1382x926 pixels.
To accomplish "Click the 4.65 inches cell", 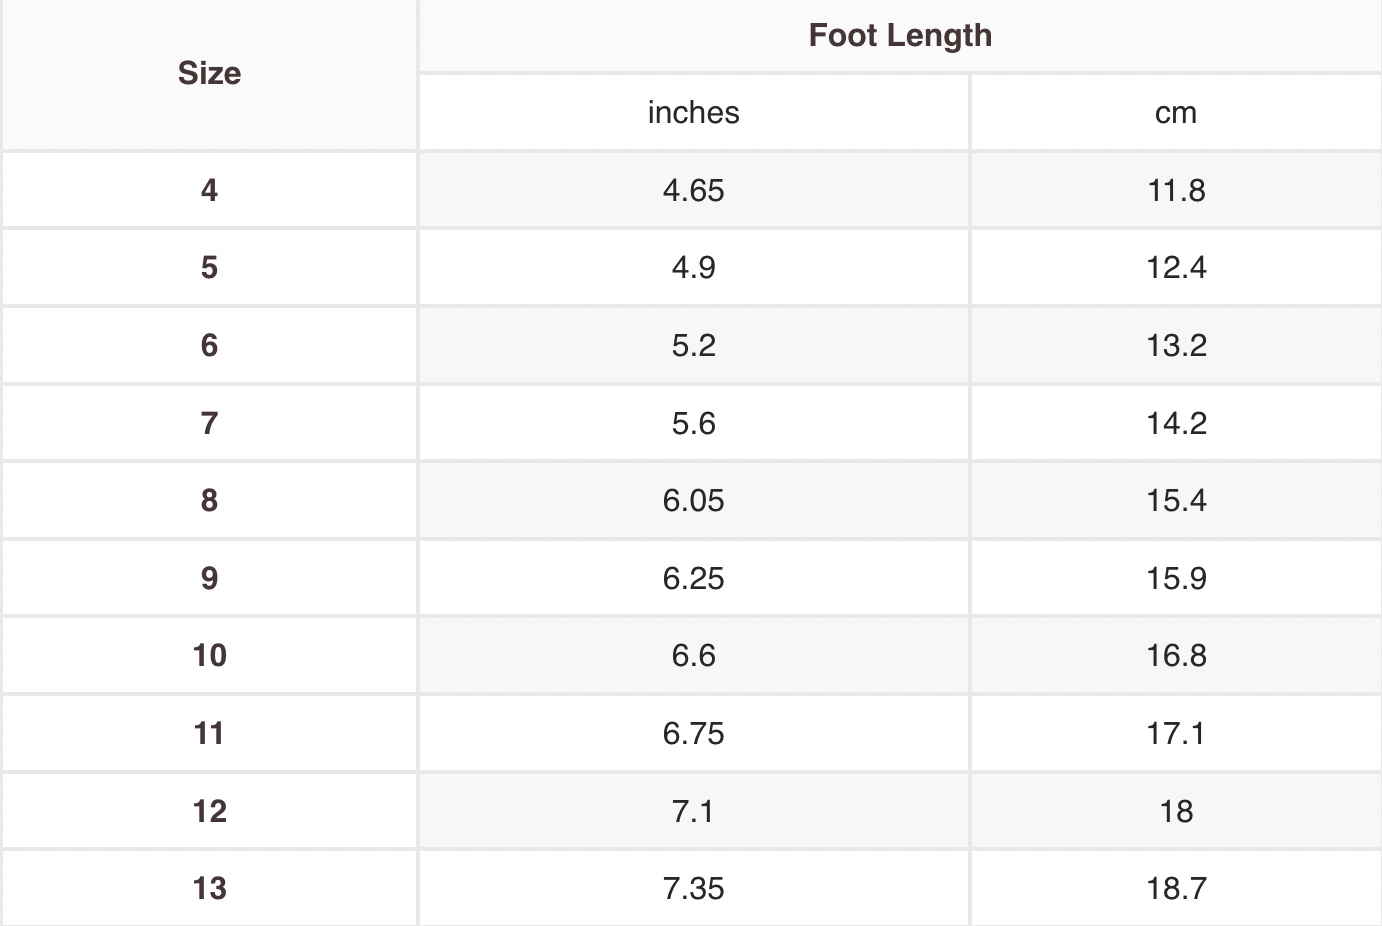I will click(693, 190).
